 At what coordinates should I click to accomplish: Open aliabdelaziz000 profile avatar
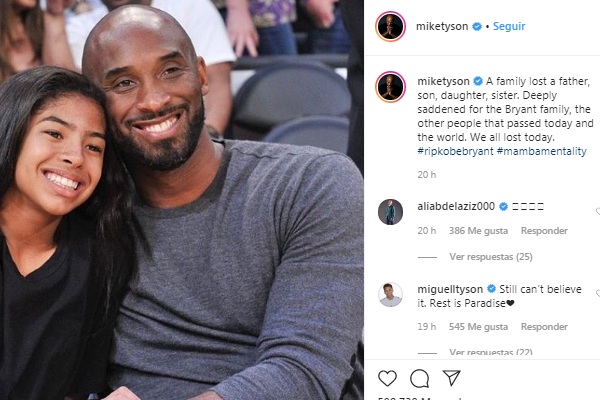click(x=390, y=212)
